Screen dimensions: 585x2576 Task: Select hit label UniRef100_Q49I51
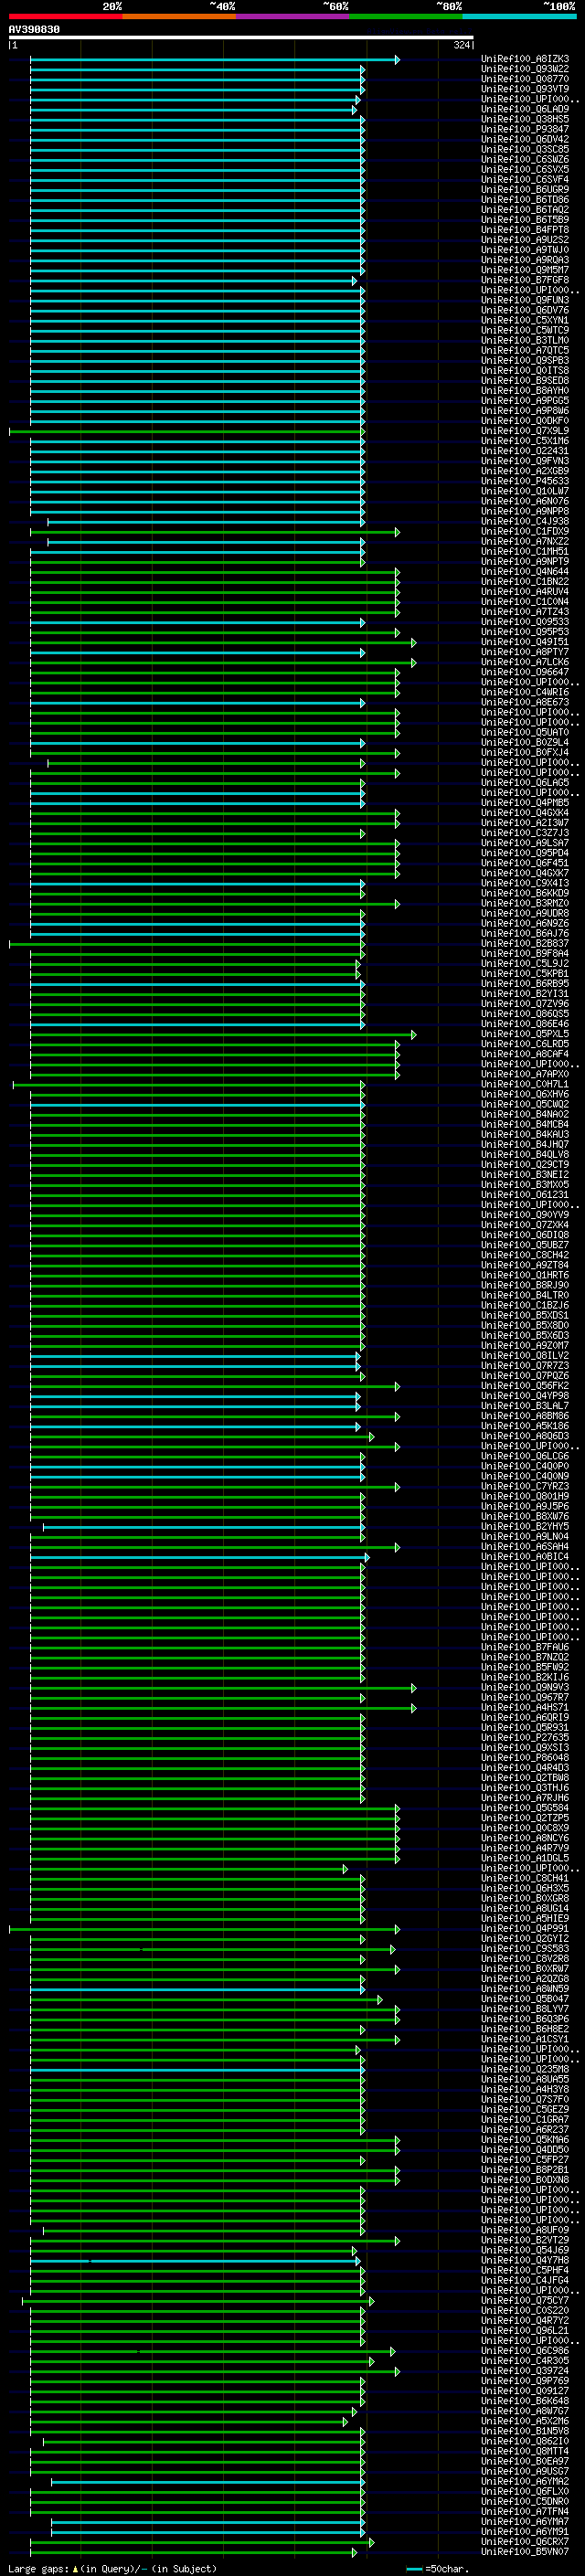pos(525,642)
